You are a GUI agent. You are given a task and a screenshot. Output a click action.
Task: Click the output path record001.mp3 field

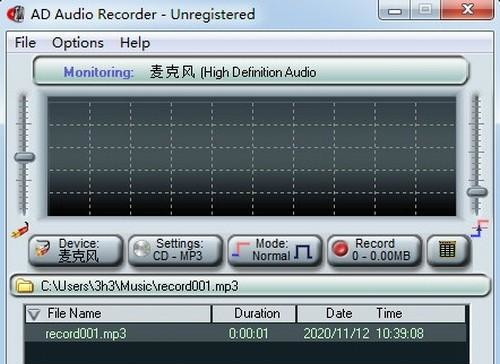pos(251,286)
